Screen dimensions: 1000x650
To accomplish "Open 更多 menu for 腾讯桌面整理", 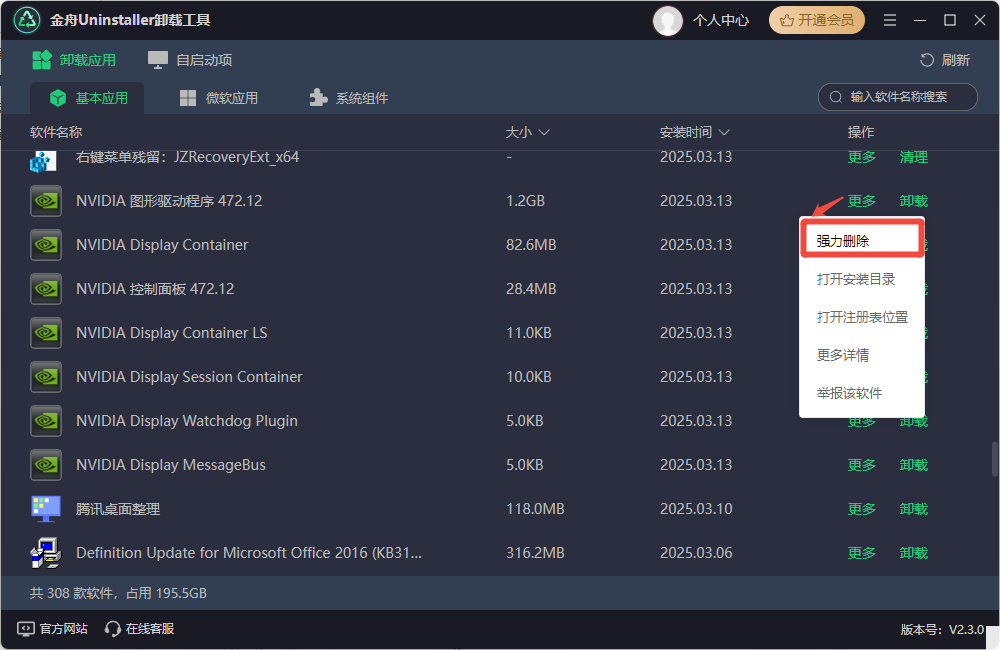I will pyautogui.click(x=861, y=509).
